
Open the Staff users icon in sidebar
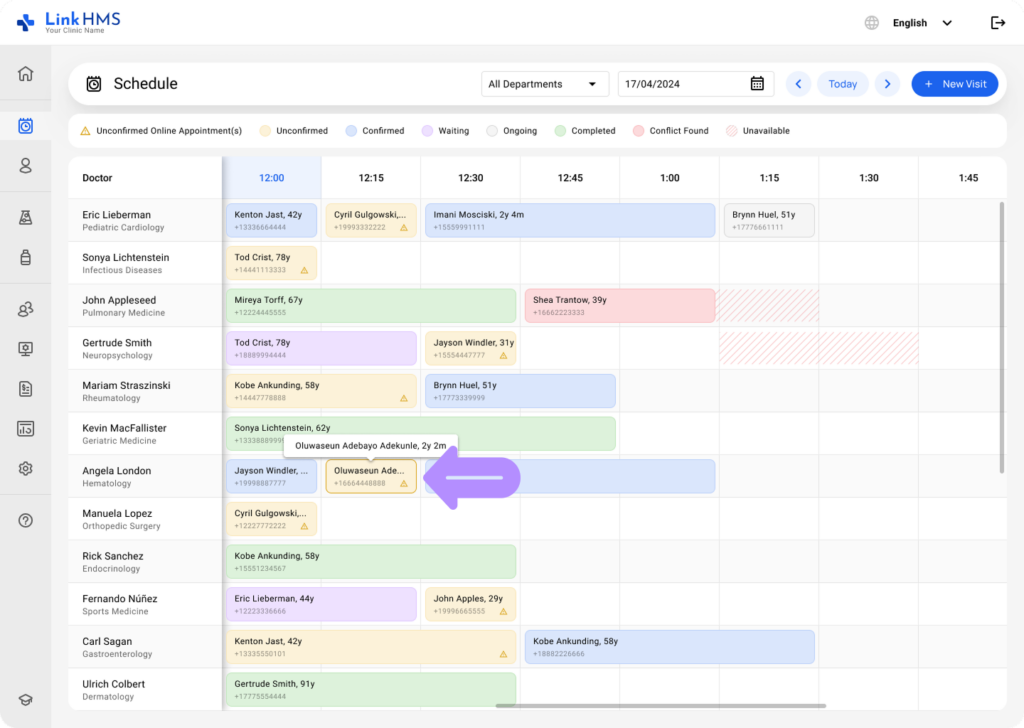tap(25, 309)
